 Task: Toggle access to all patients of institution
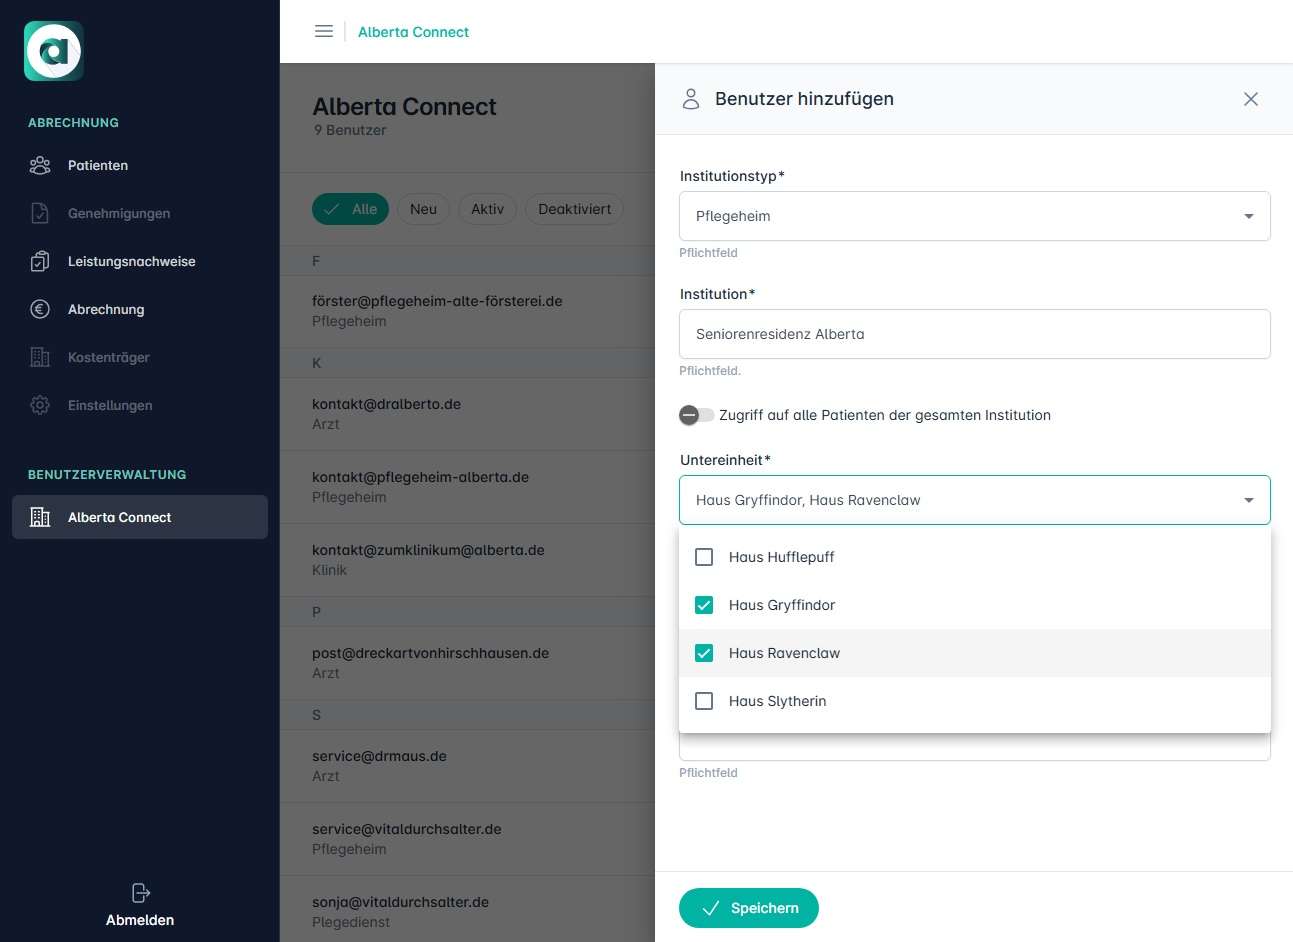696,415
